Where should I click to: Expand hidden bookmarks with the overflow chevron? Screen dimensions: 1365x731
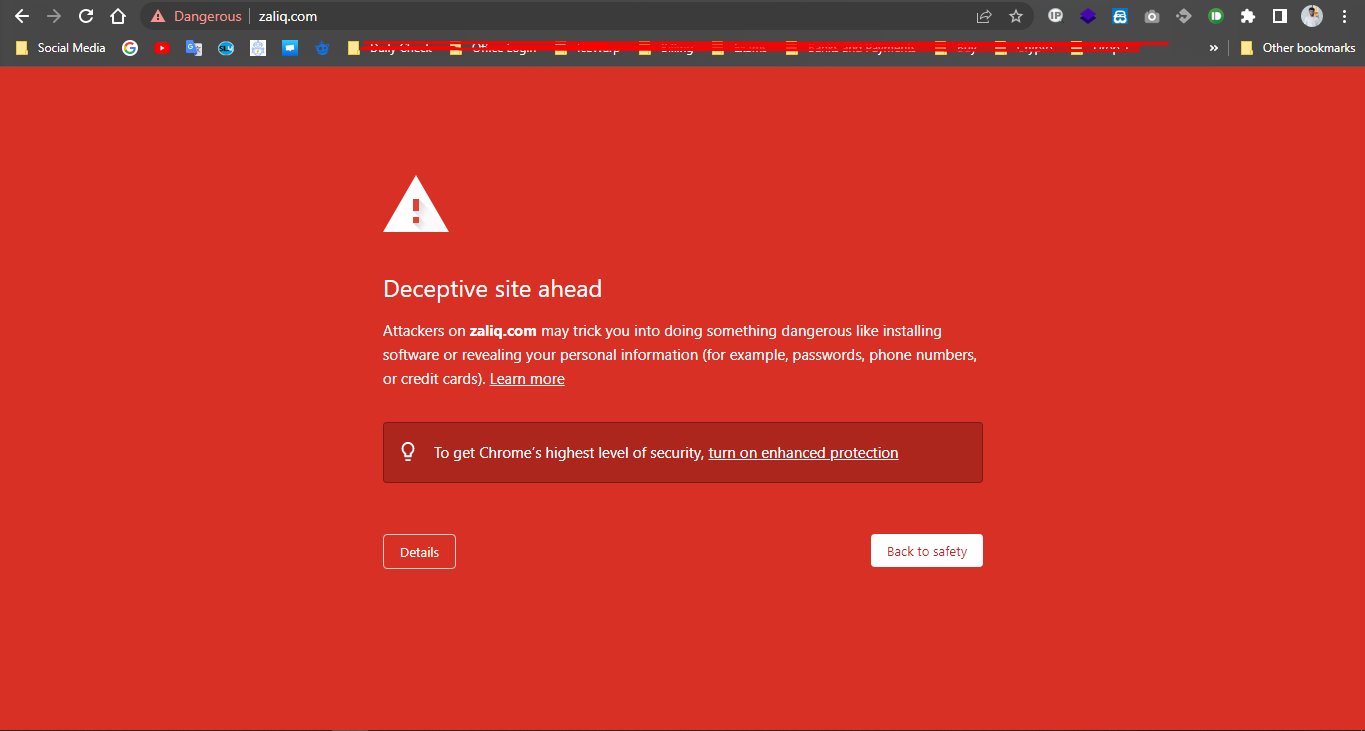[1213, 47]
